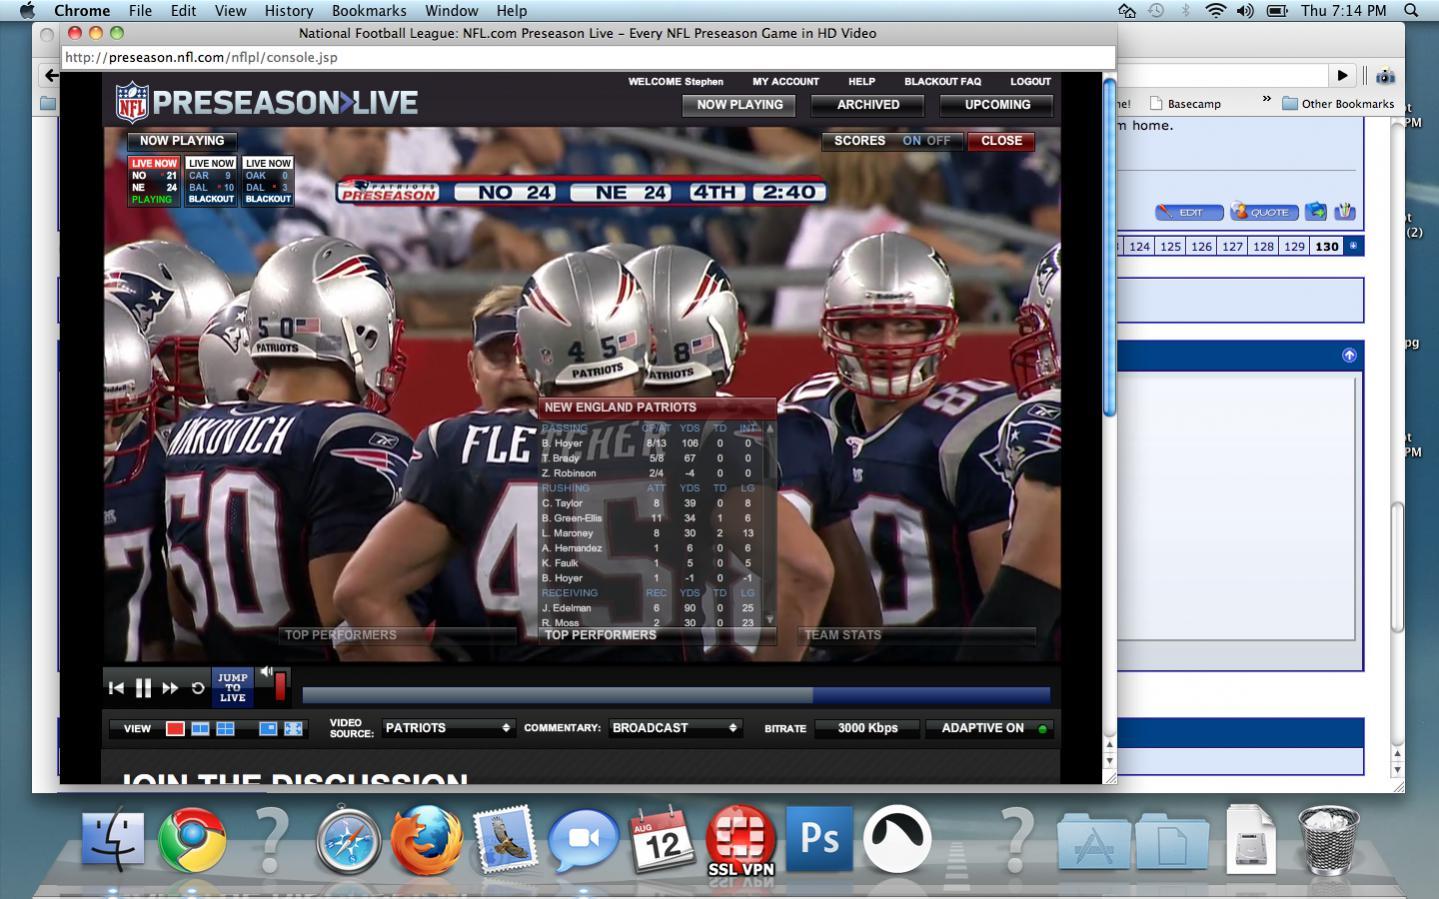Click the NFL Preseason Live logo
The image size is (1439, 899).
point(267,102)
